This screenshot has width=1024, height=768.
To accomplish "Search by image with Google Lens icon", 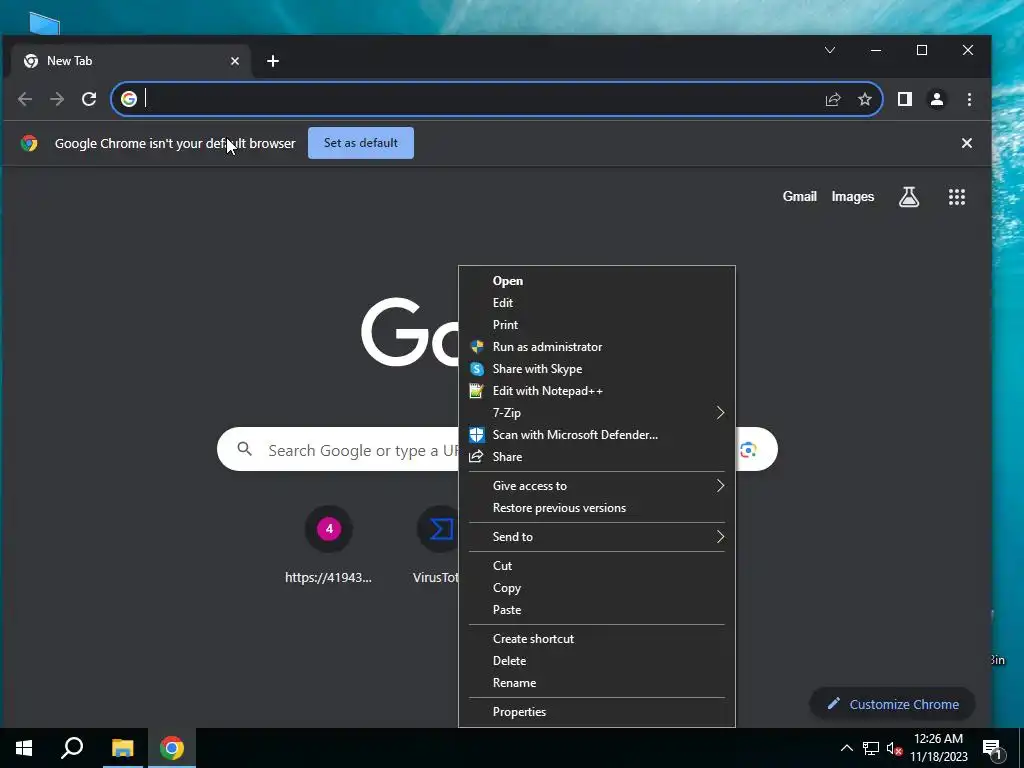I will [748, 449].
